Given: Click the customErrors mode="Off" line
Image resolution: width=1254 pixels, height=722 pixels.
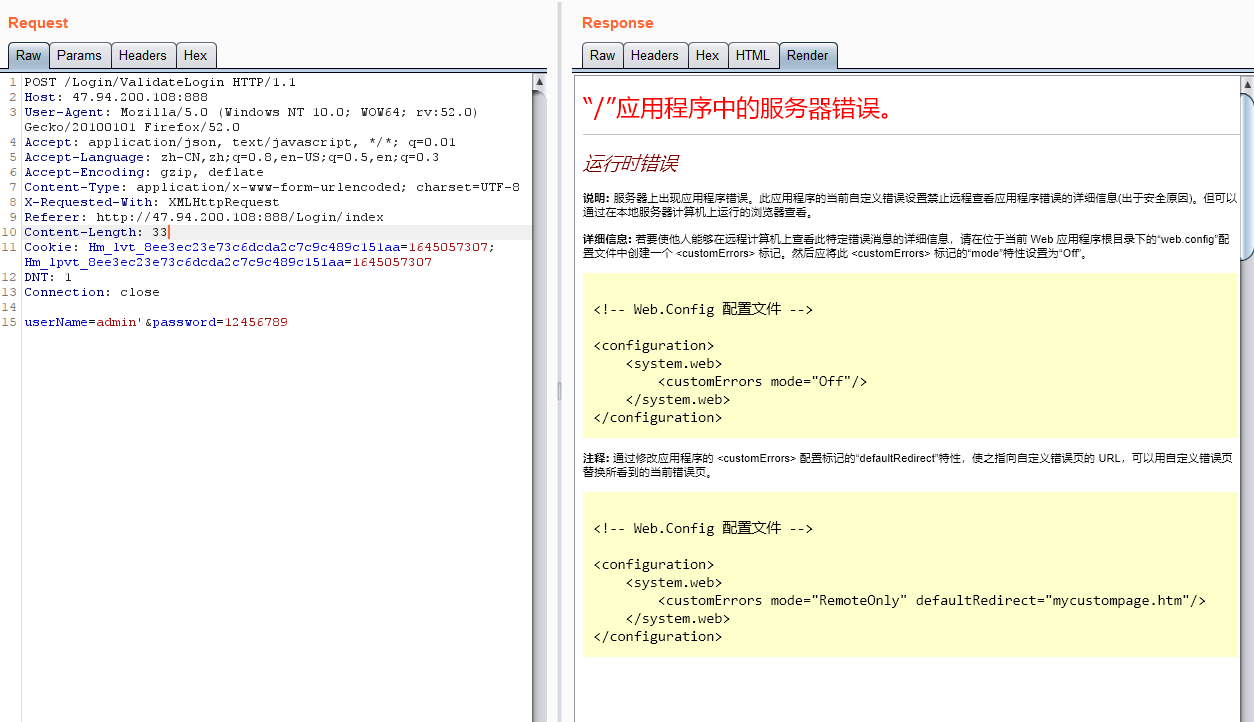Looking at the screenshot, I should tap(762, 381).
